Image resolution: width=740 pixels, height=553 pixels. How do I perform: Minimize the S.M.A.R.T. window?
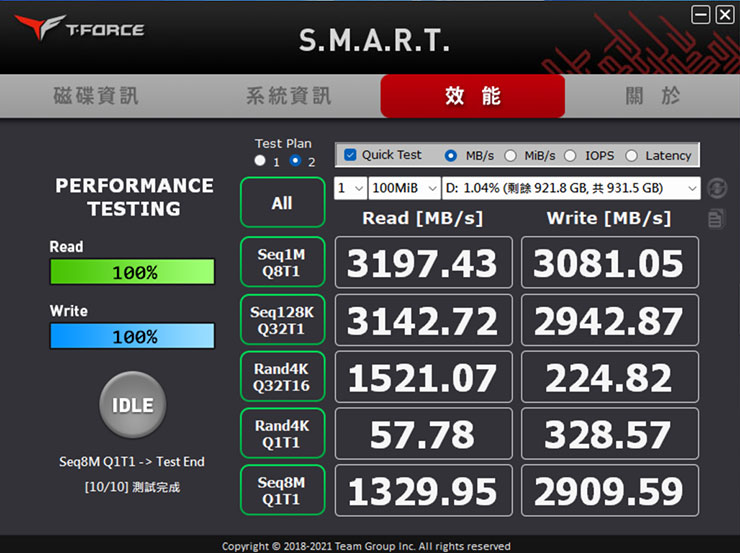(701, 15)
